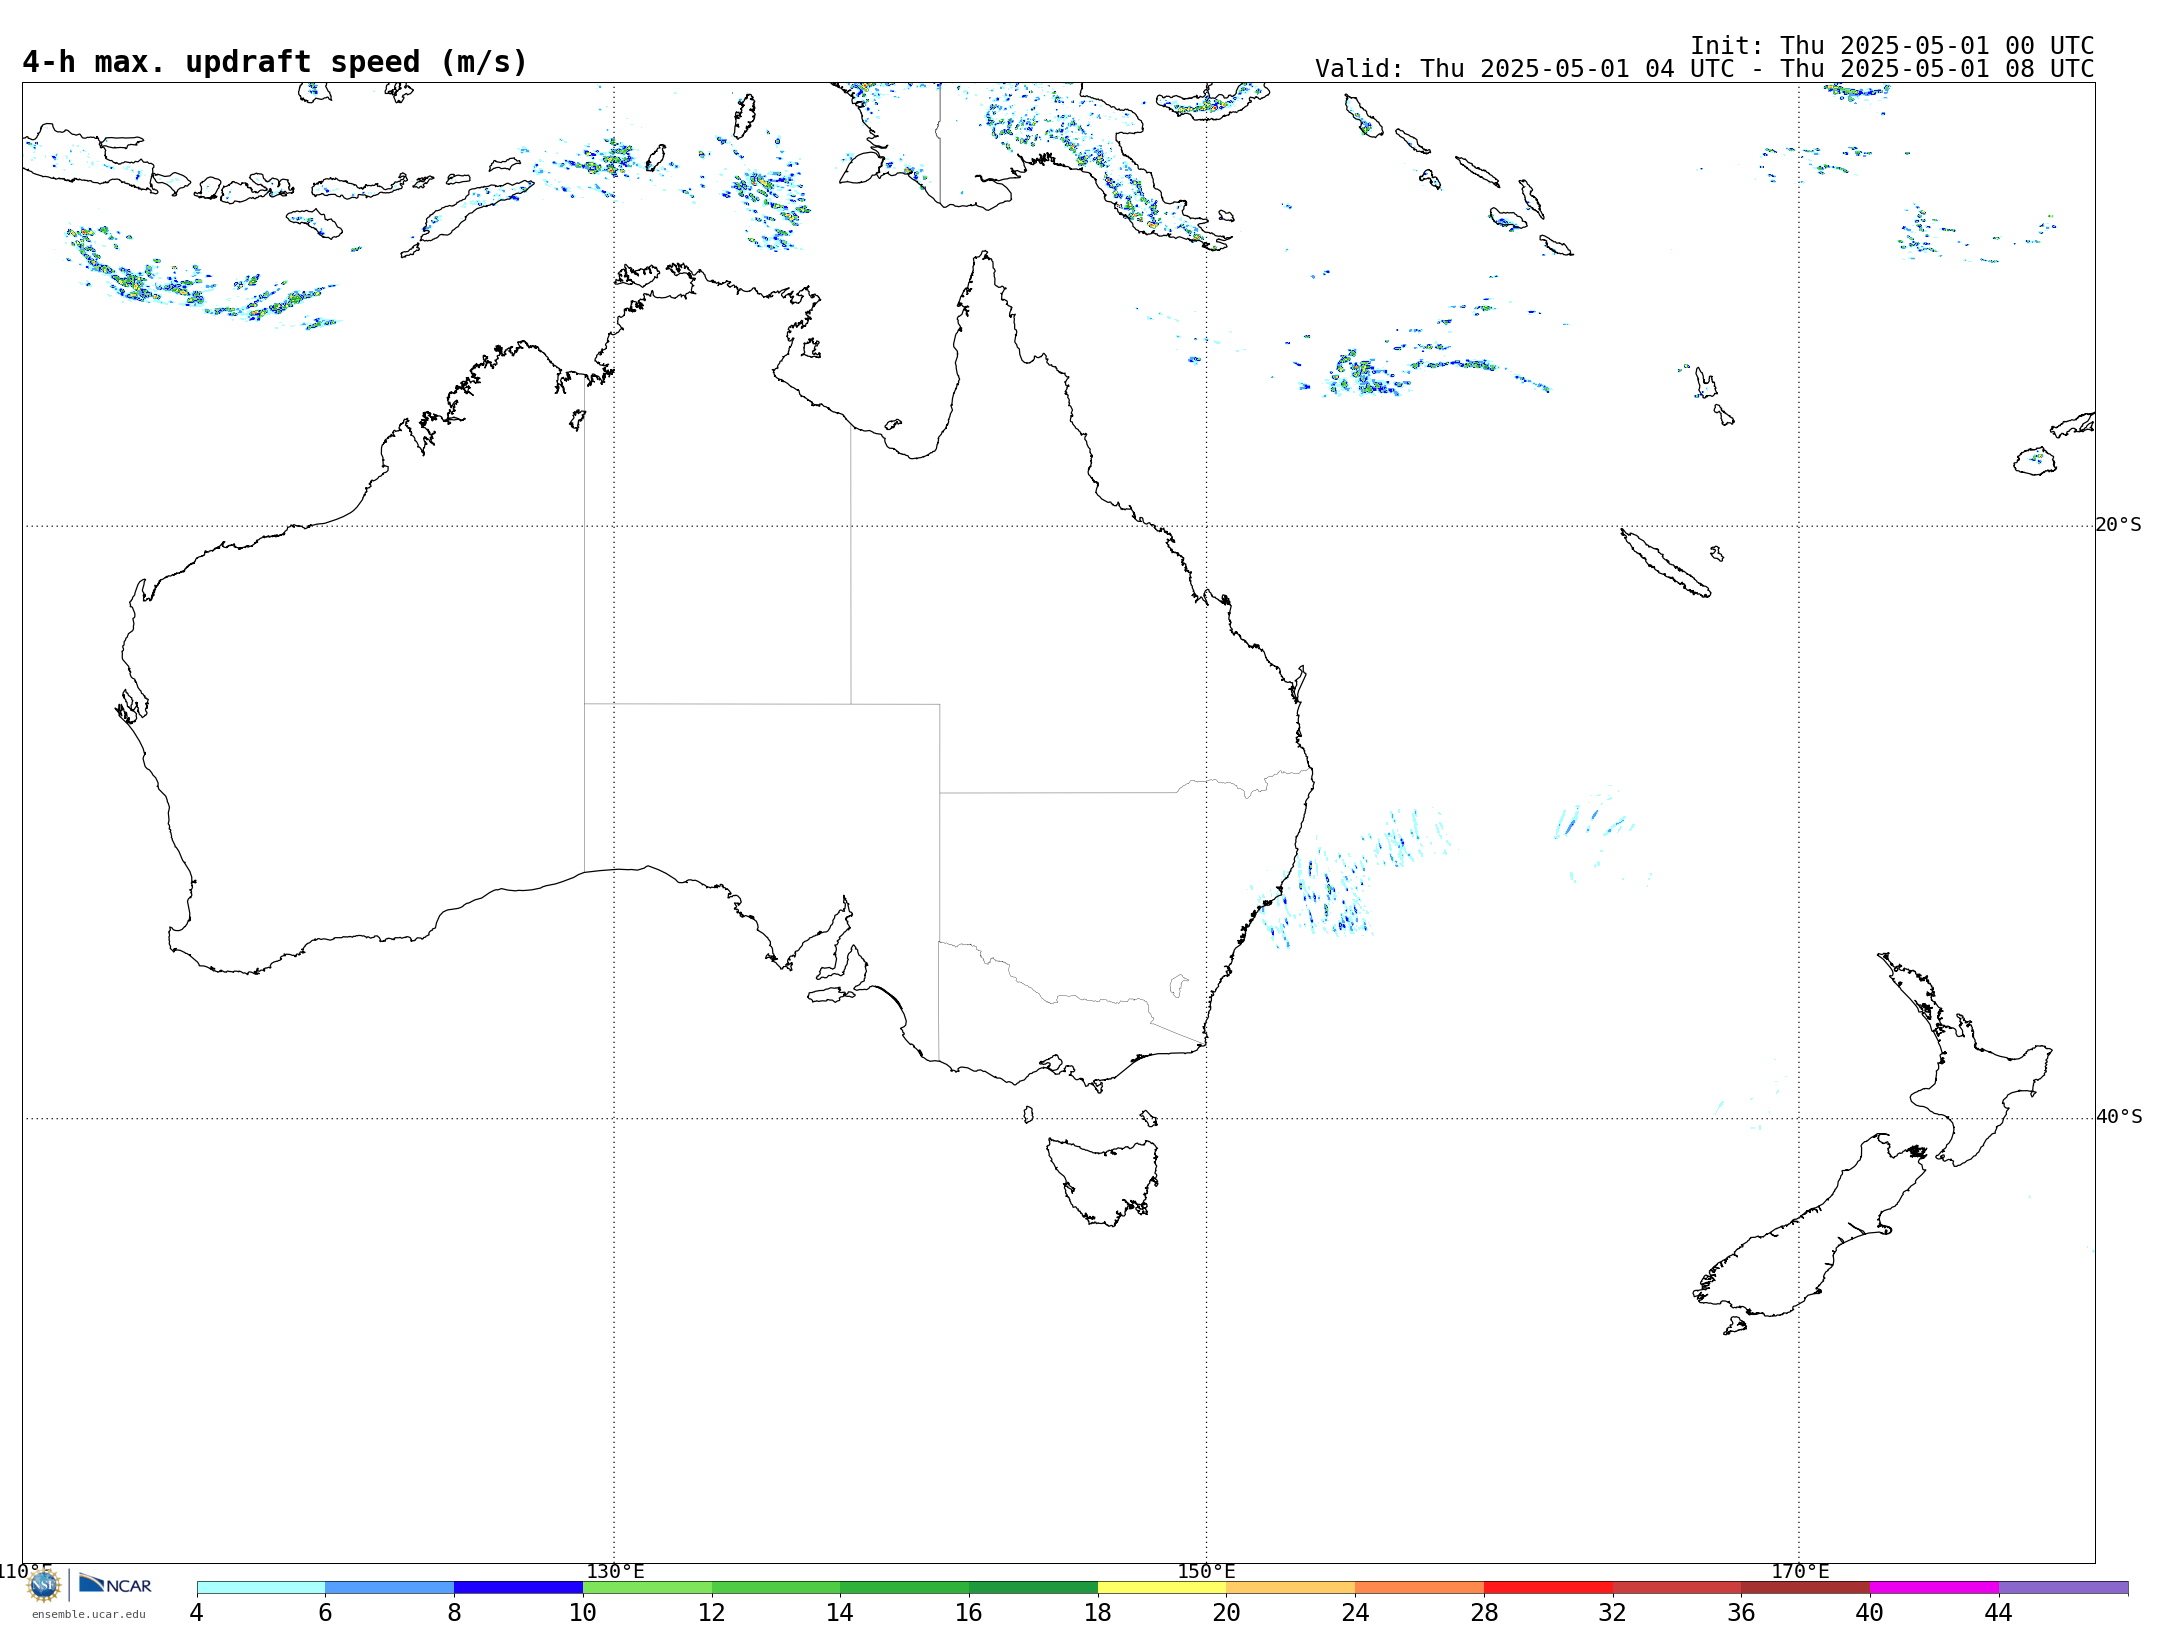The height and width of the screenshot is (1626, 2160).
Task: Click Tasmania on the map
Action: (1103, 1181)
